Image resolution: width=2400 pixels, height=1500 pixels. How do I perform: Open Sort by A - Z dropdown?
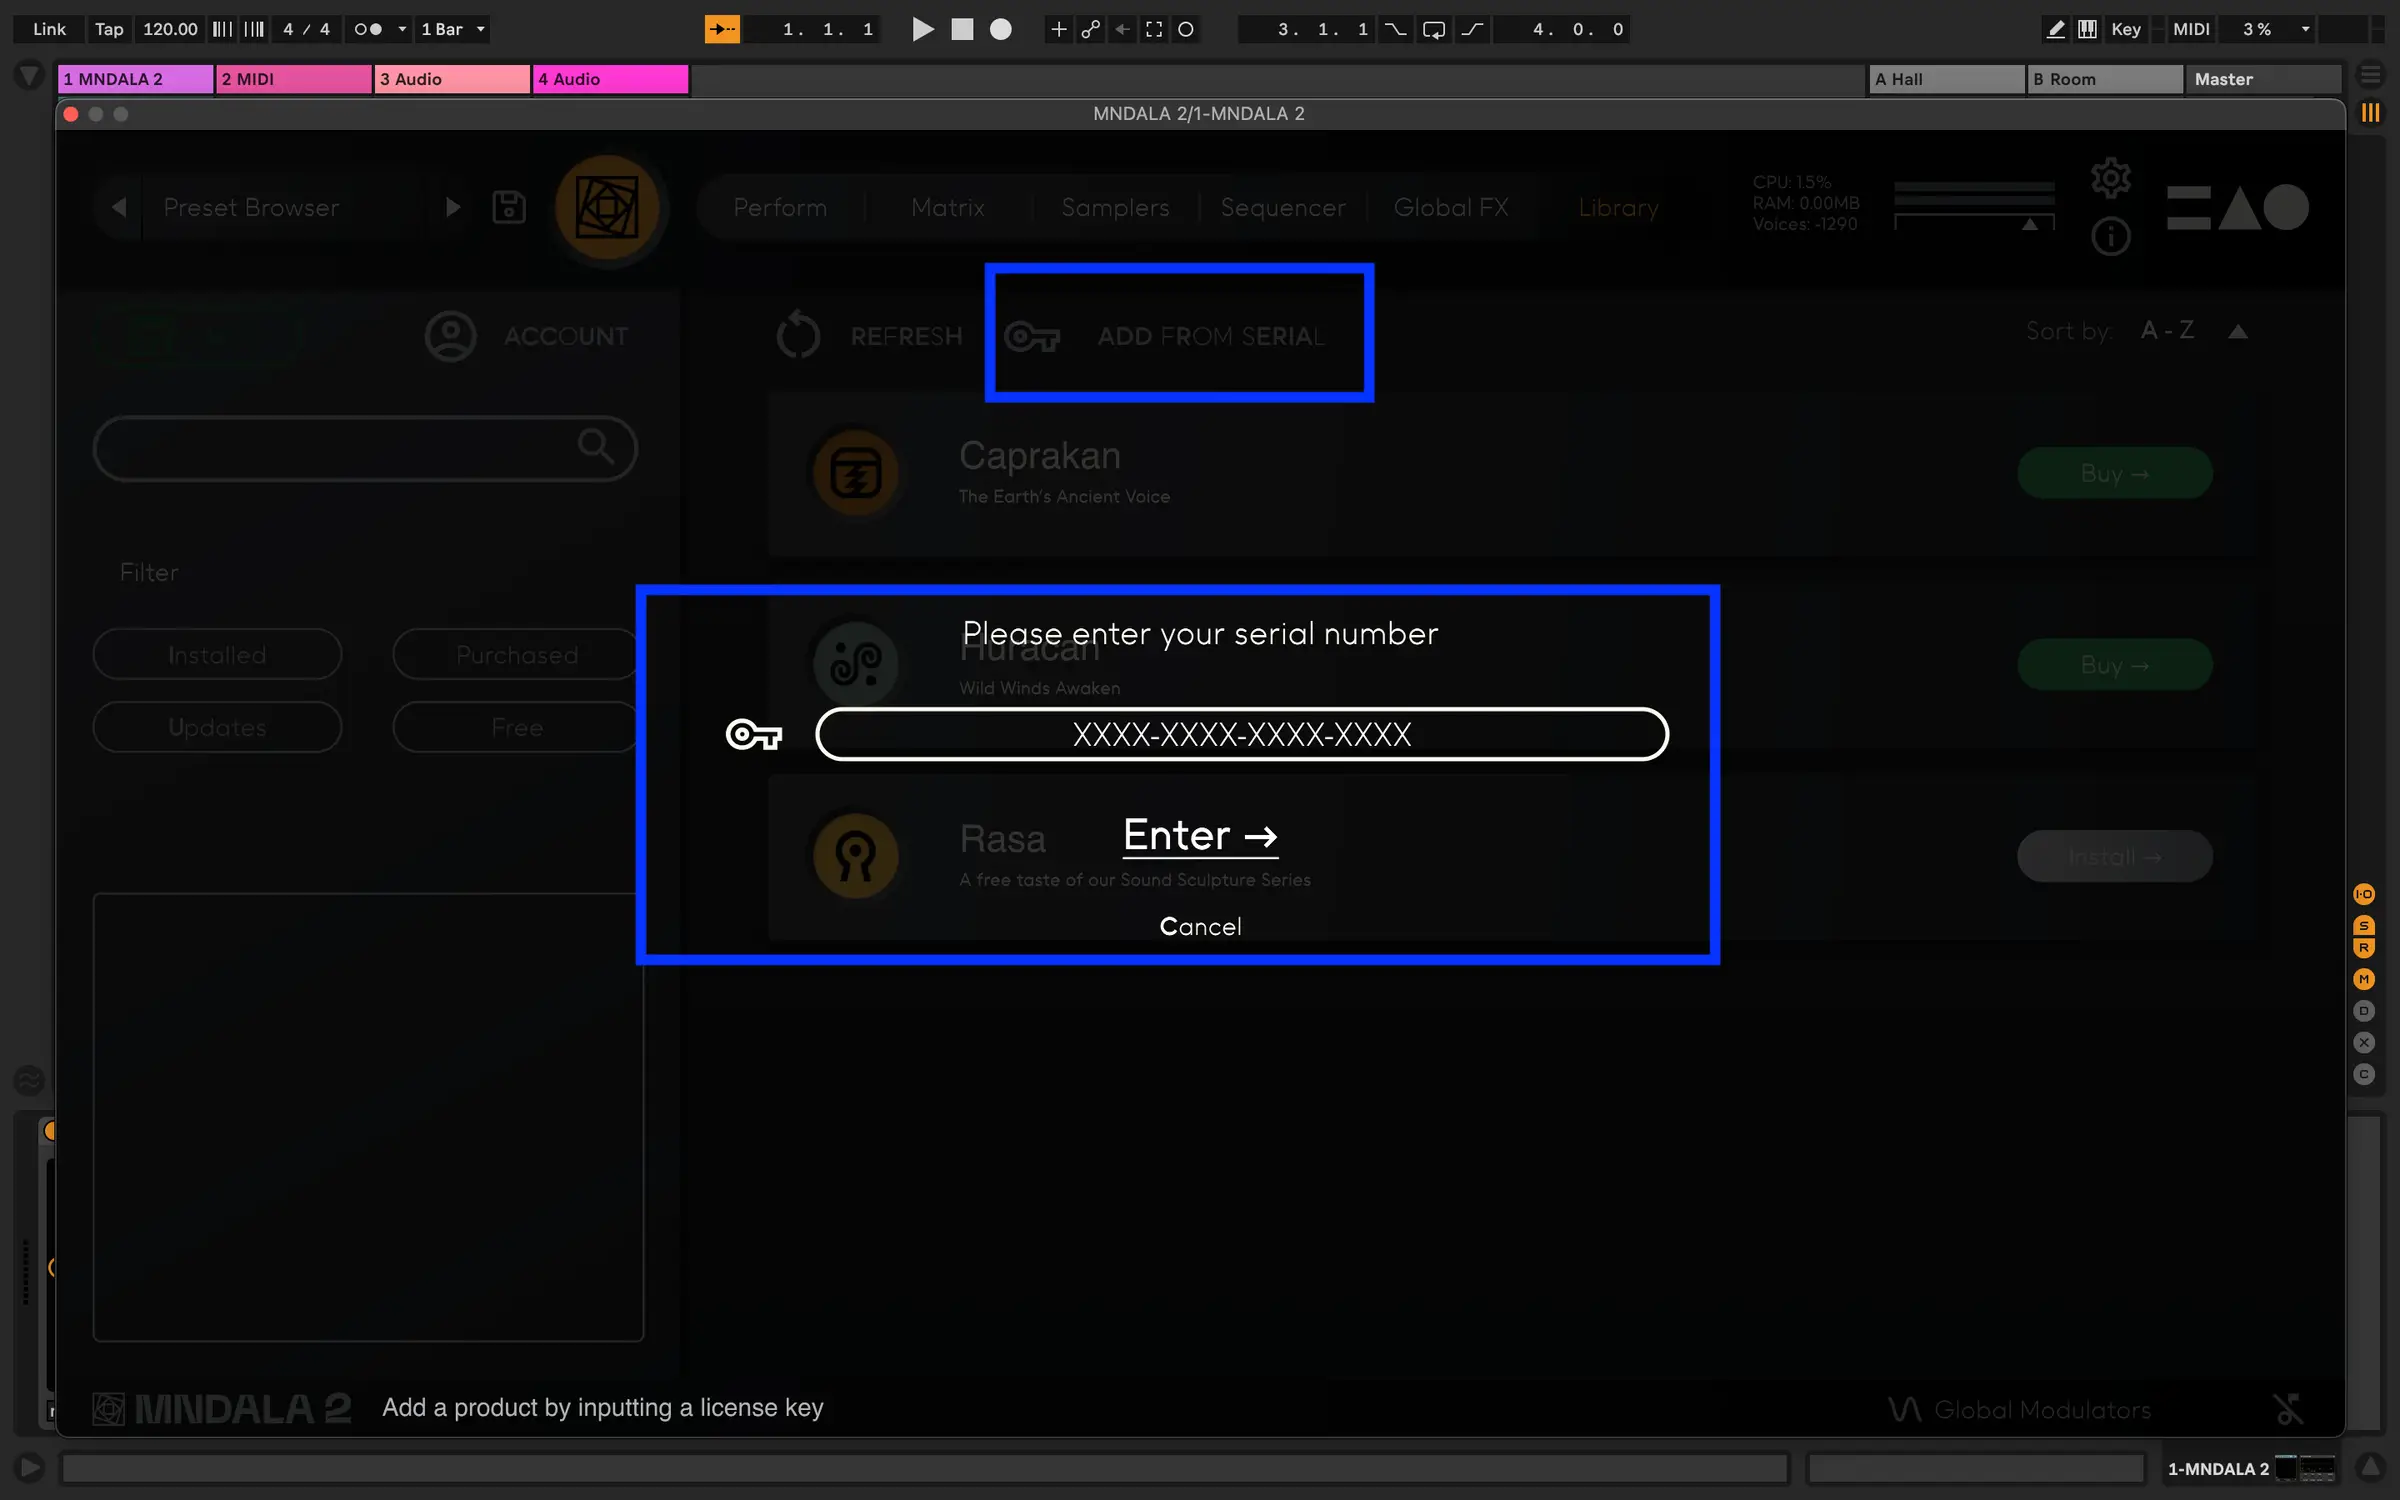click(2168, 331)
